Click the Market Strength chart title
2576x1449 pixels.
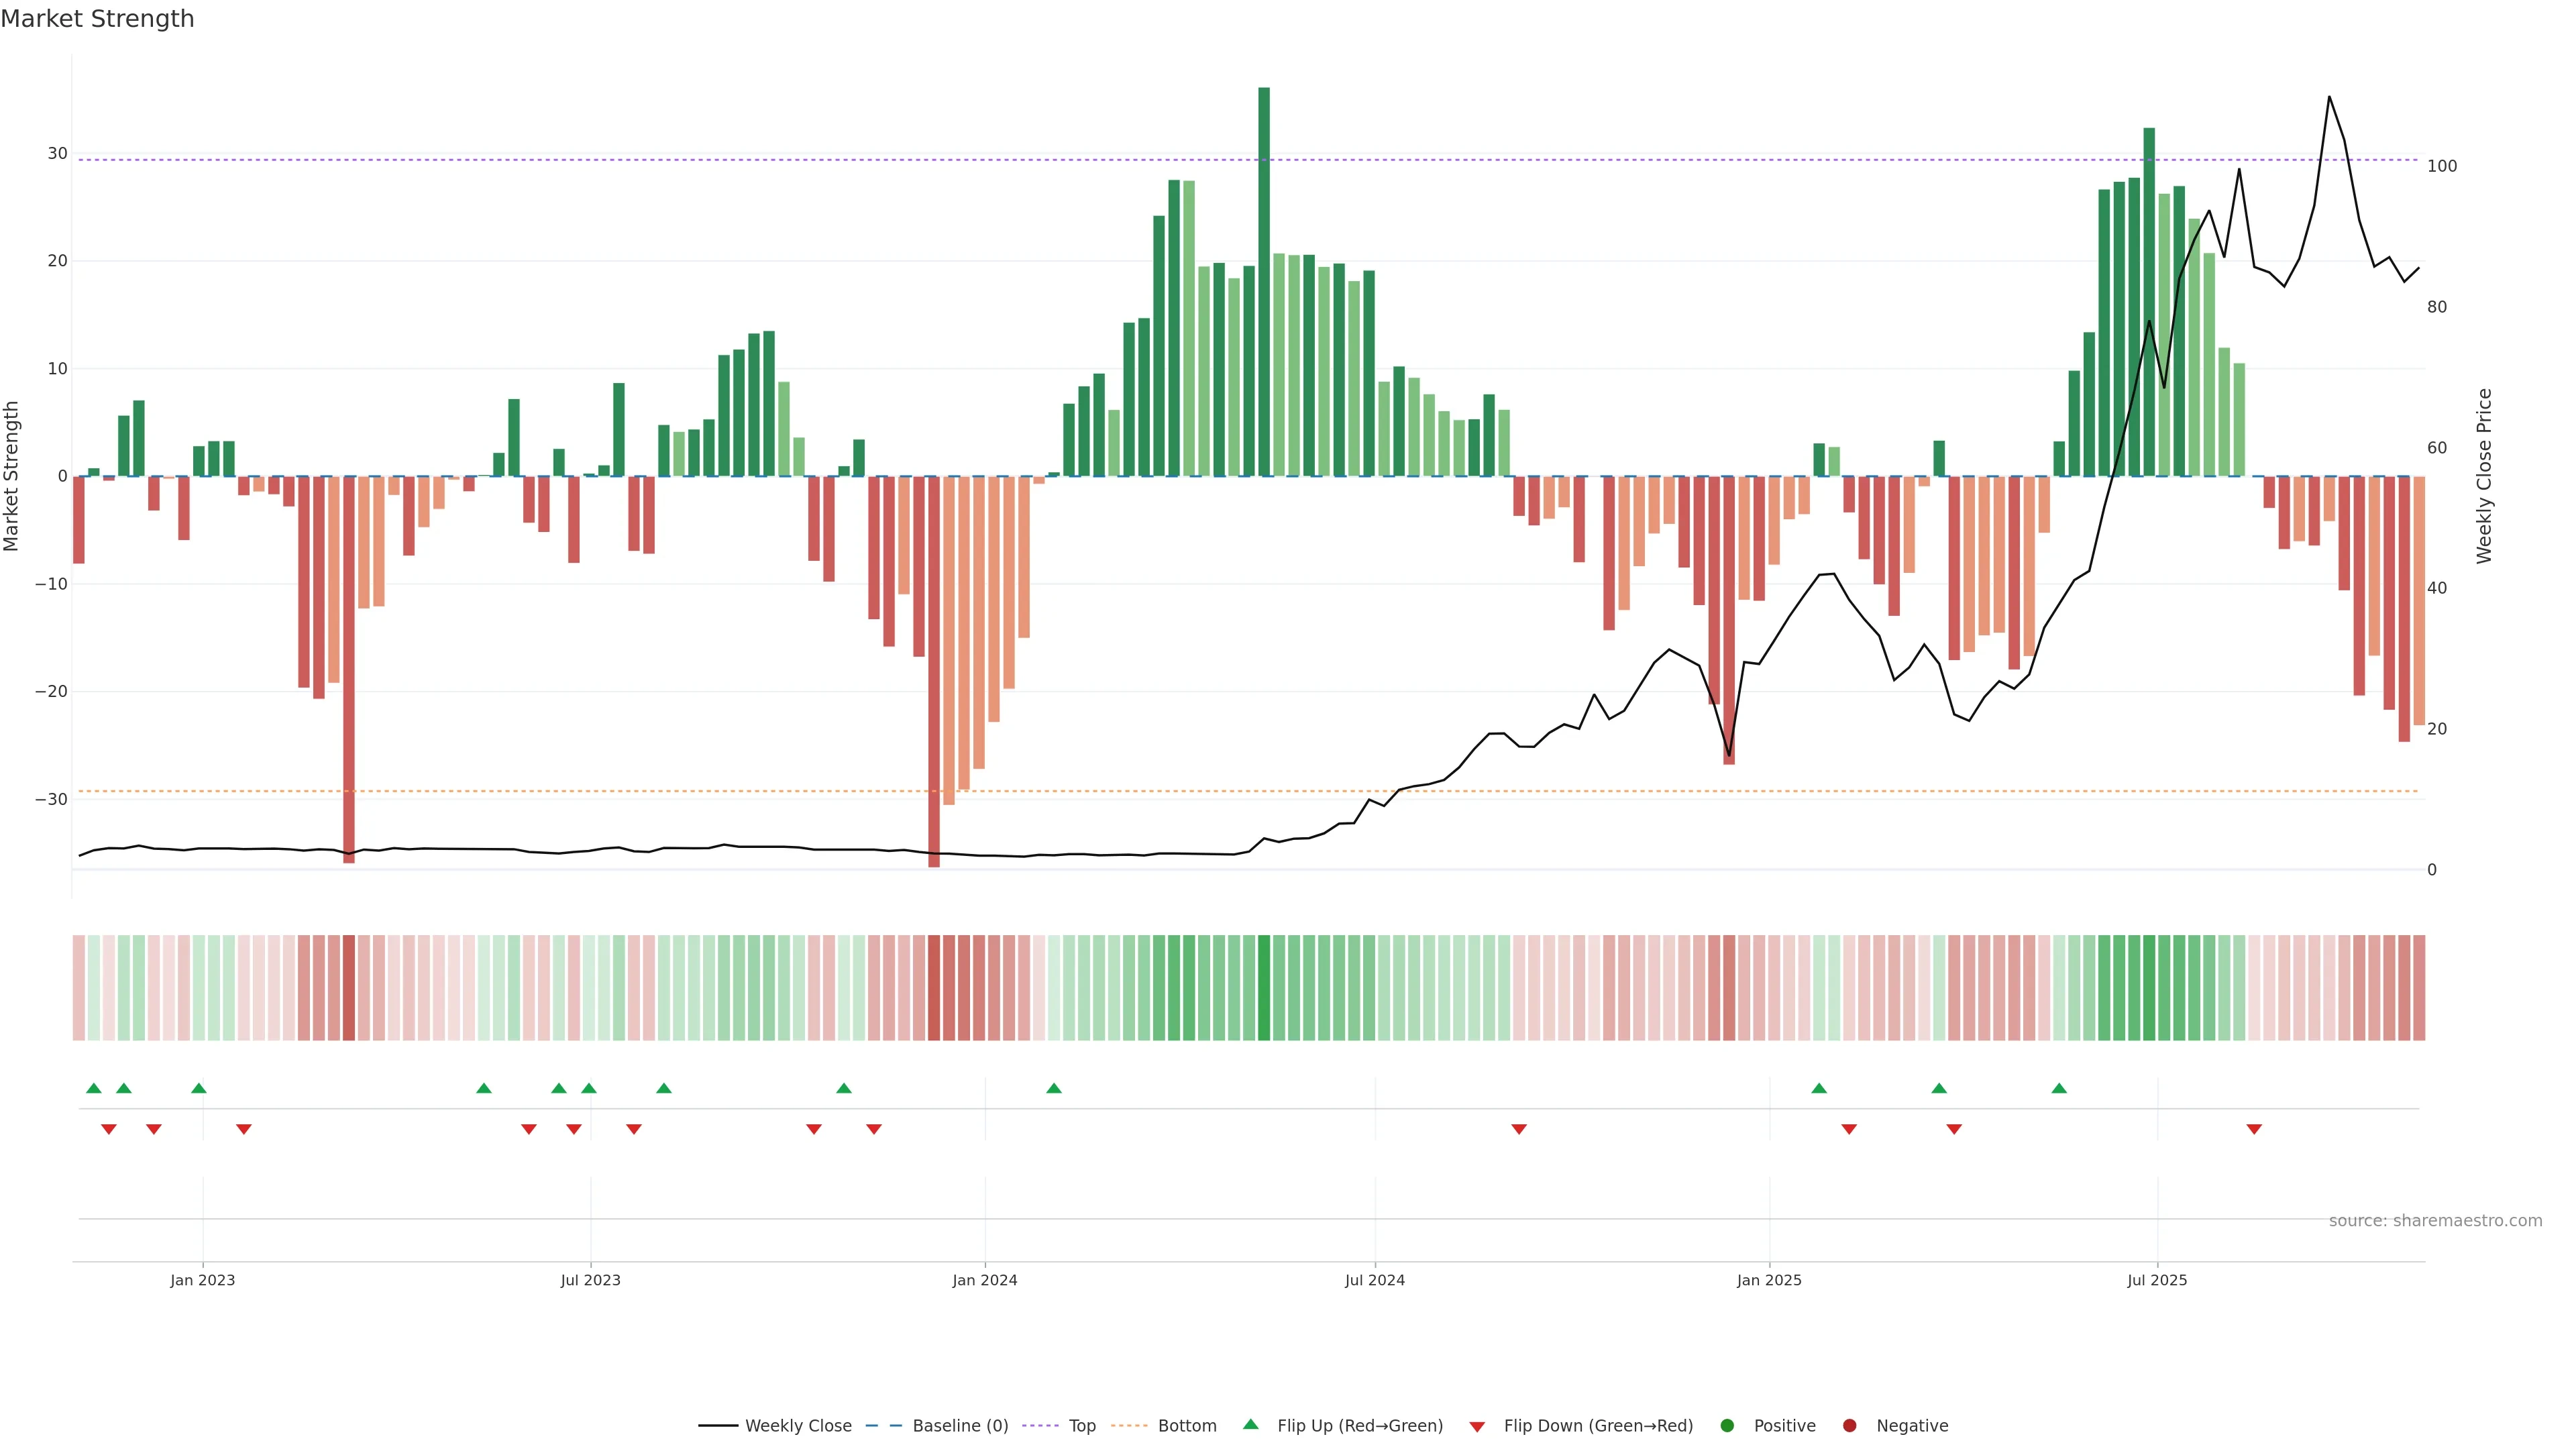tap(97, 19)
